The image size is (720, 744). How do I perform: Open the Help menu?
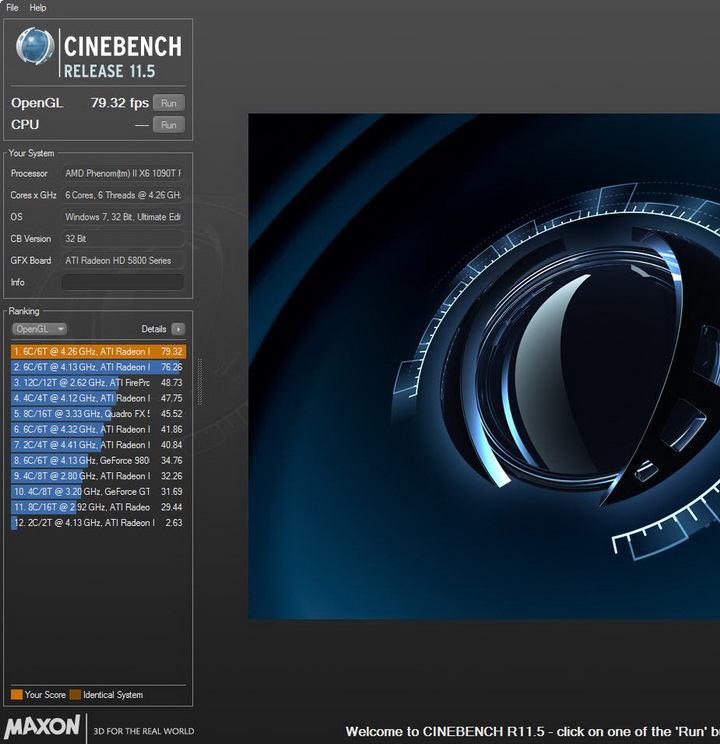[37, 8]
